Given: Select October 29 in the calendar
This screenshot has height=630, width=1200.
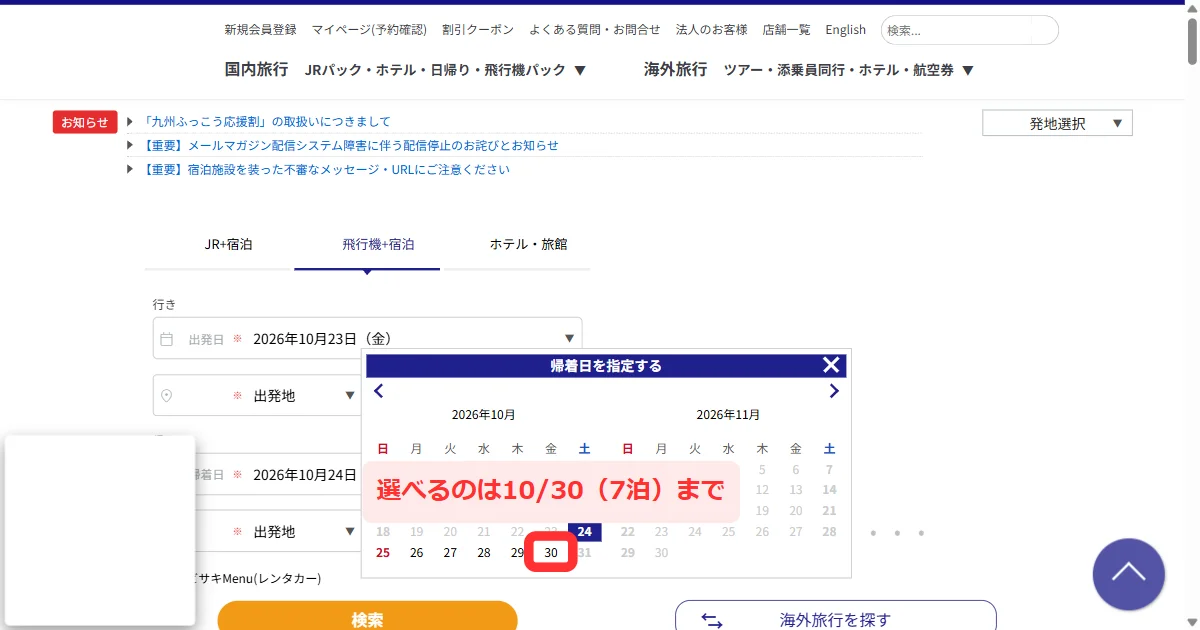Looking at the screenshot, I should [517, 552].
